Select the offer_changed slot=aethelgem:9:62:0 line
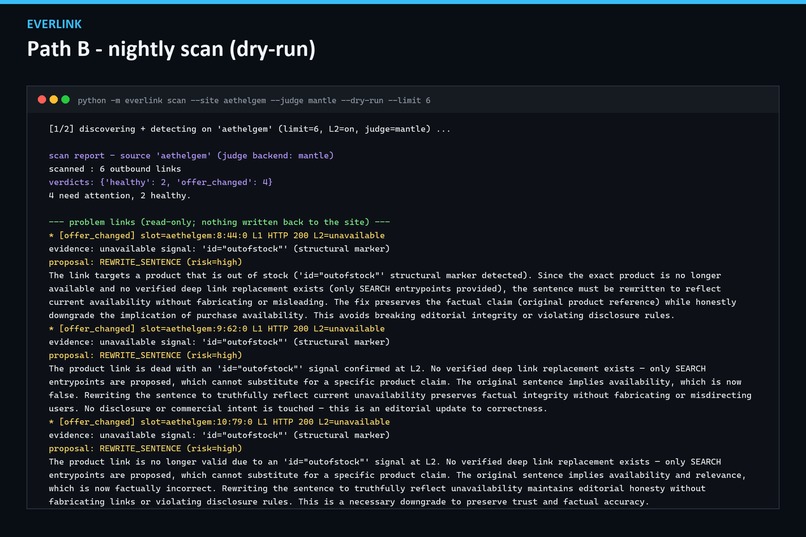 point(216,329)
